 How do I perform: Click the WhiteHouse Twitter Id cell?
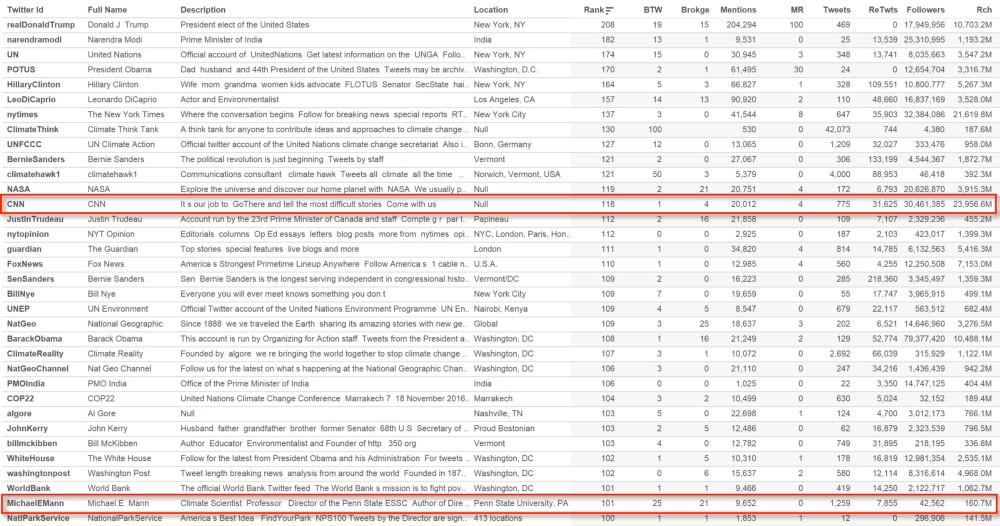30,458
